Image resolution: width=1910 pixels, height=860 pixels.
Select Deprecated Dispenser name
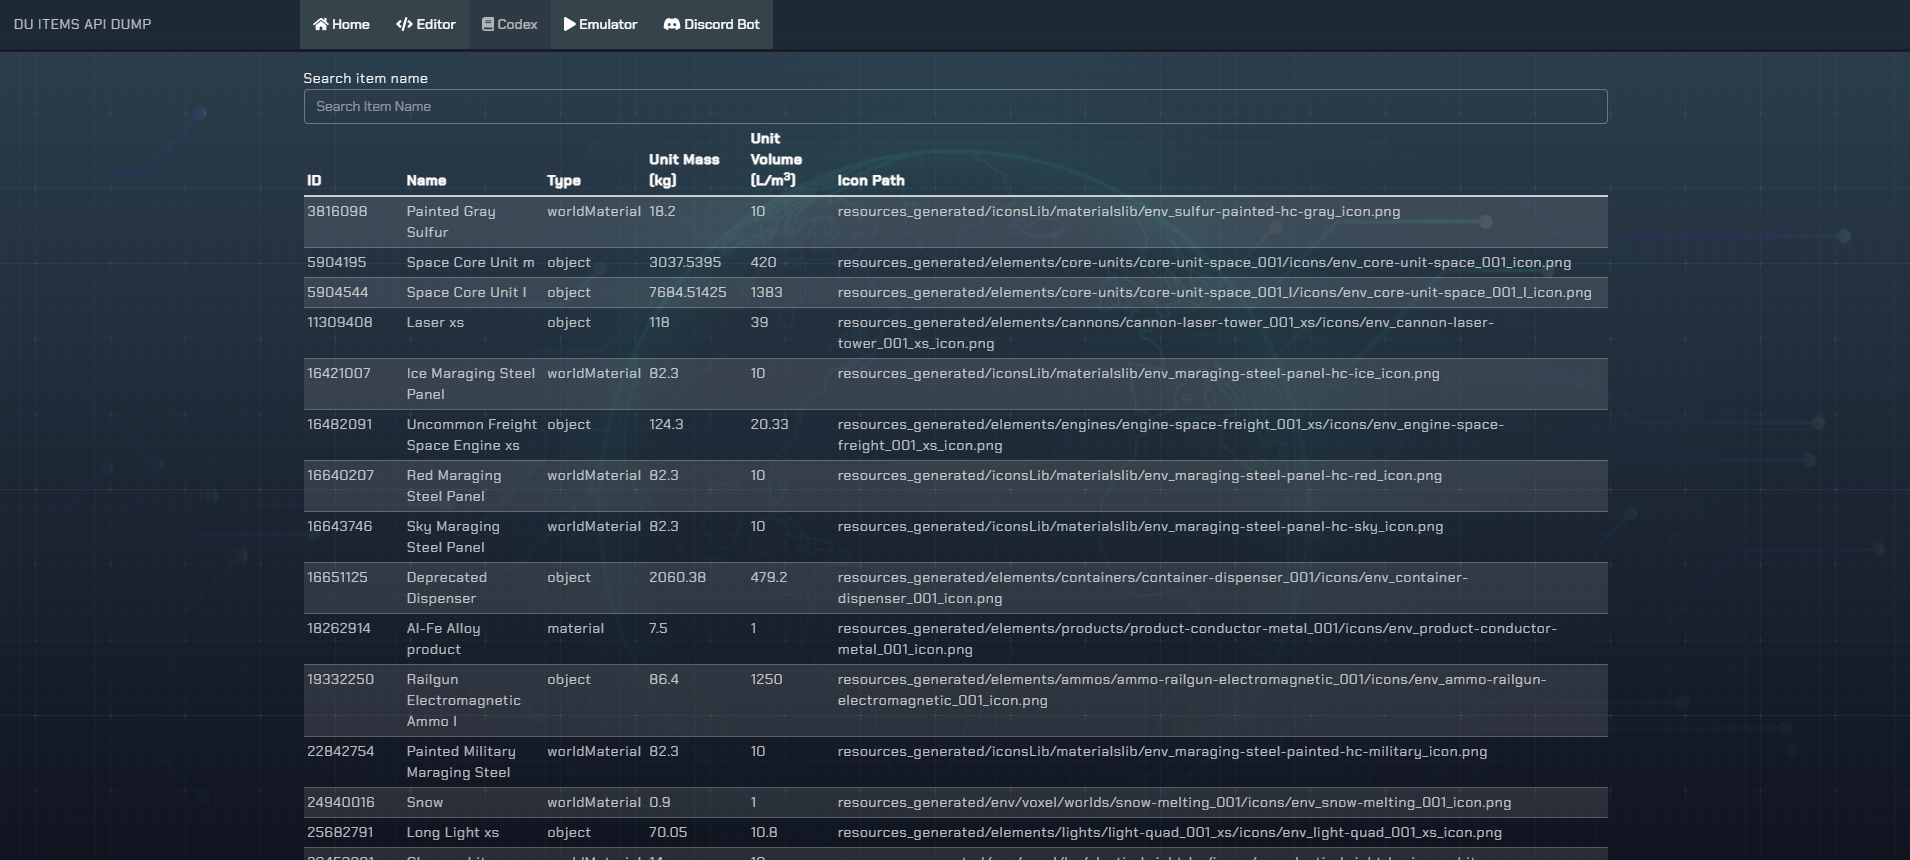click(x=447, y=587)
